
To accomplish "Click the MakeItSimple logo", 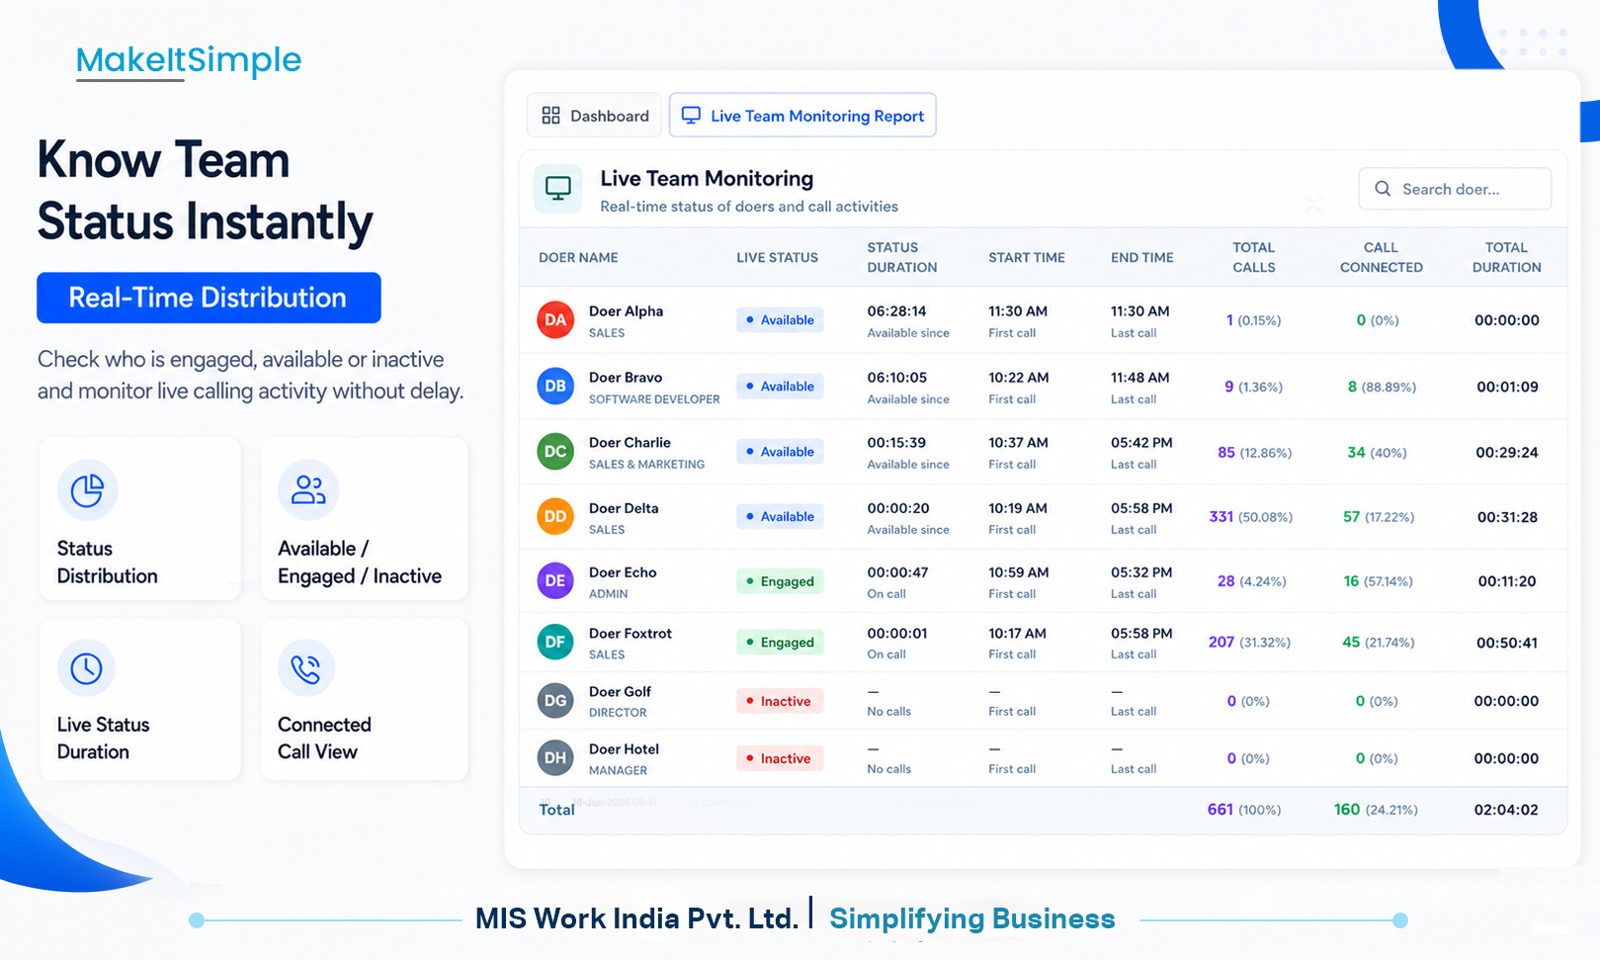I will tap(189, 60).
